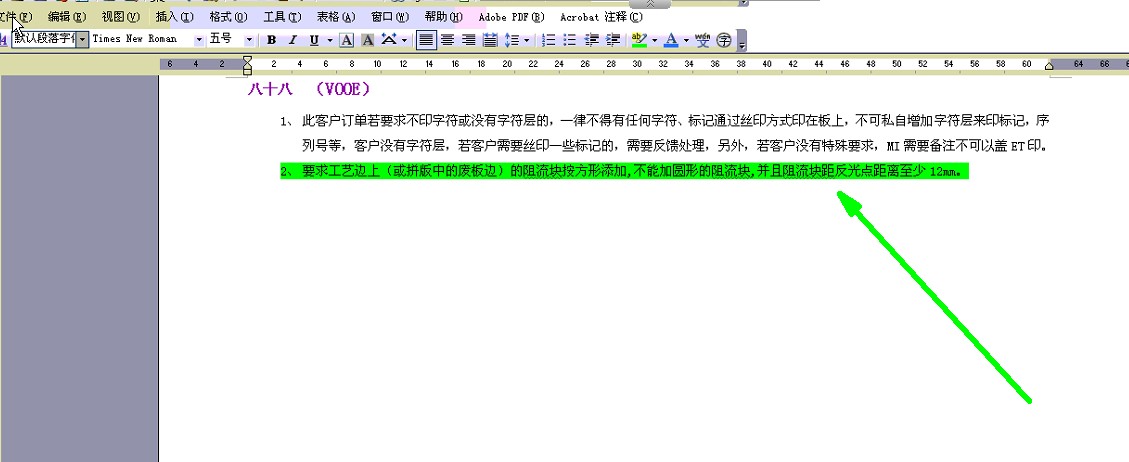The width and height of the screenshot is (1129, 462).
Task: Apply bulleted list formatting
Action: (570, 40)
